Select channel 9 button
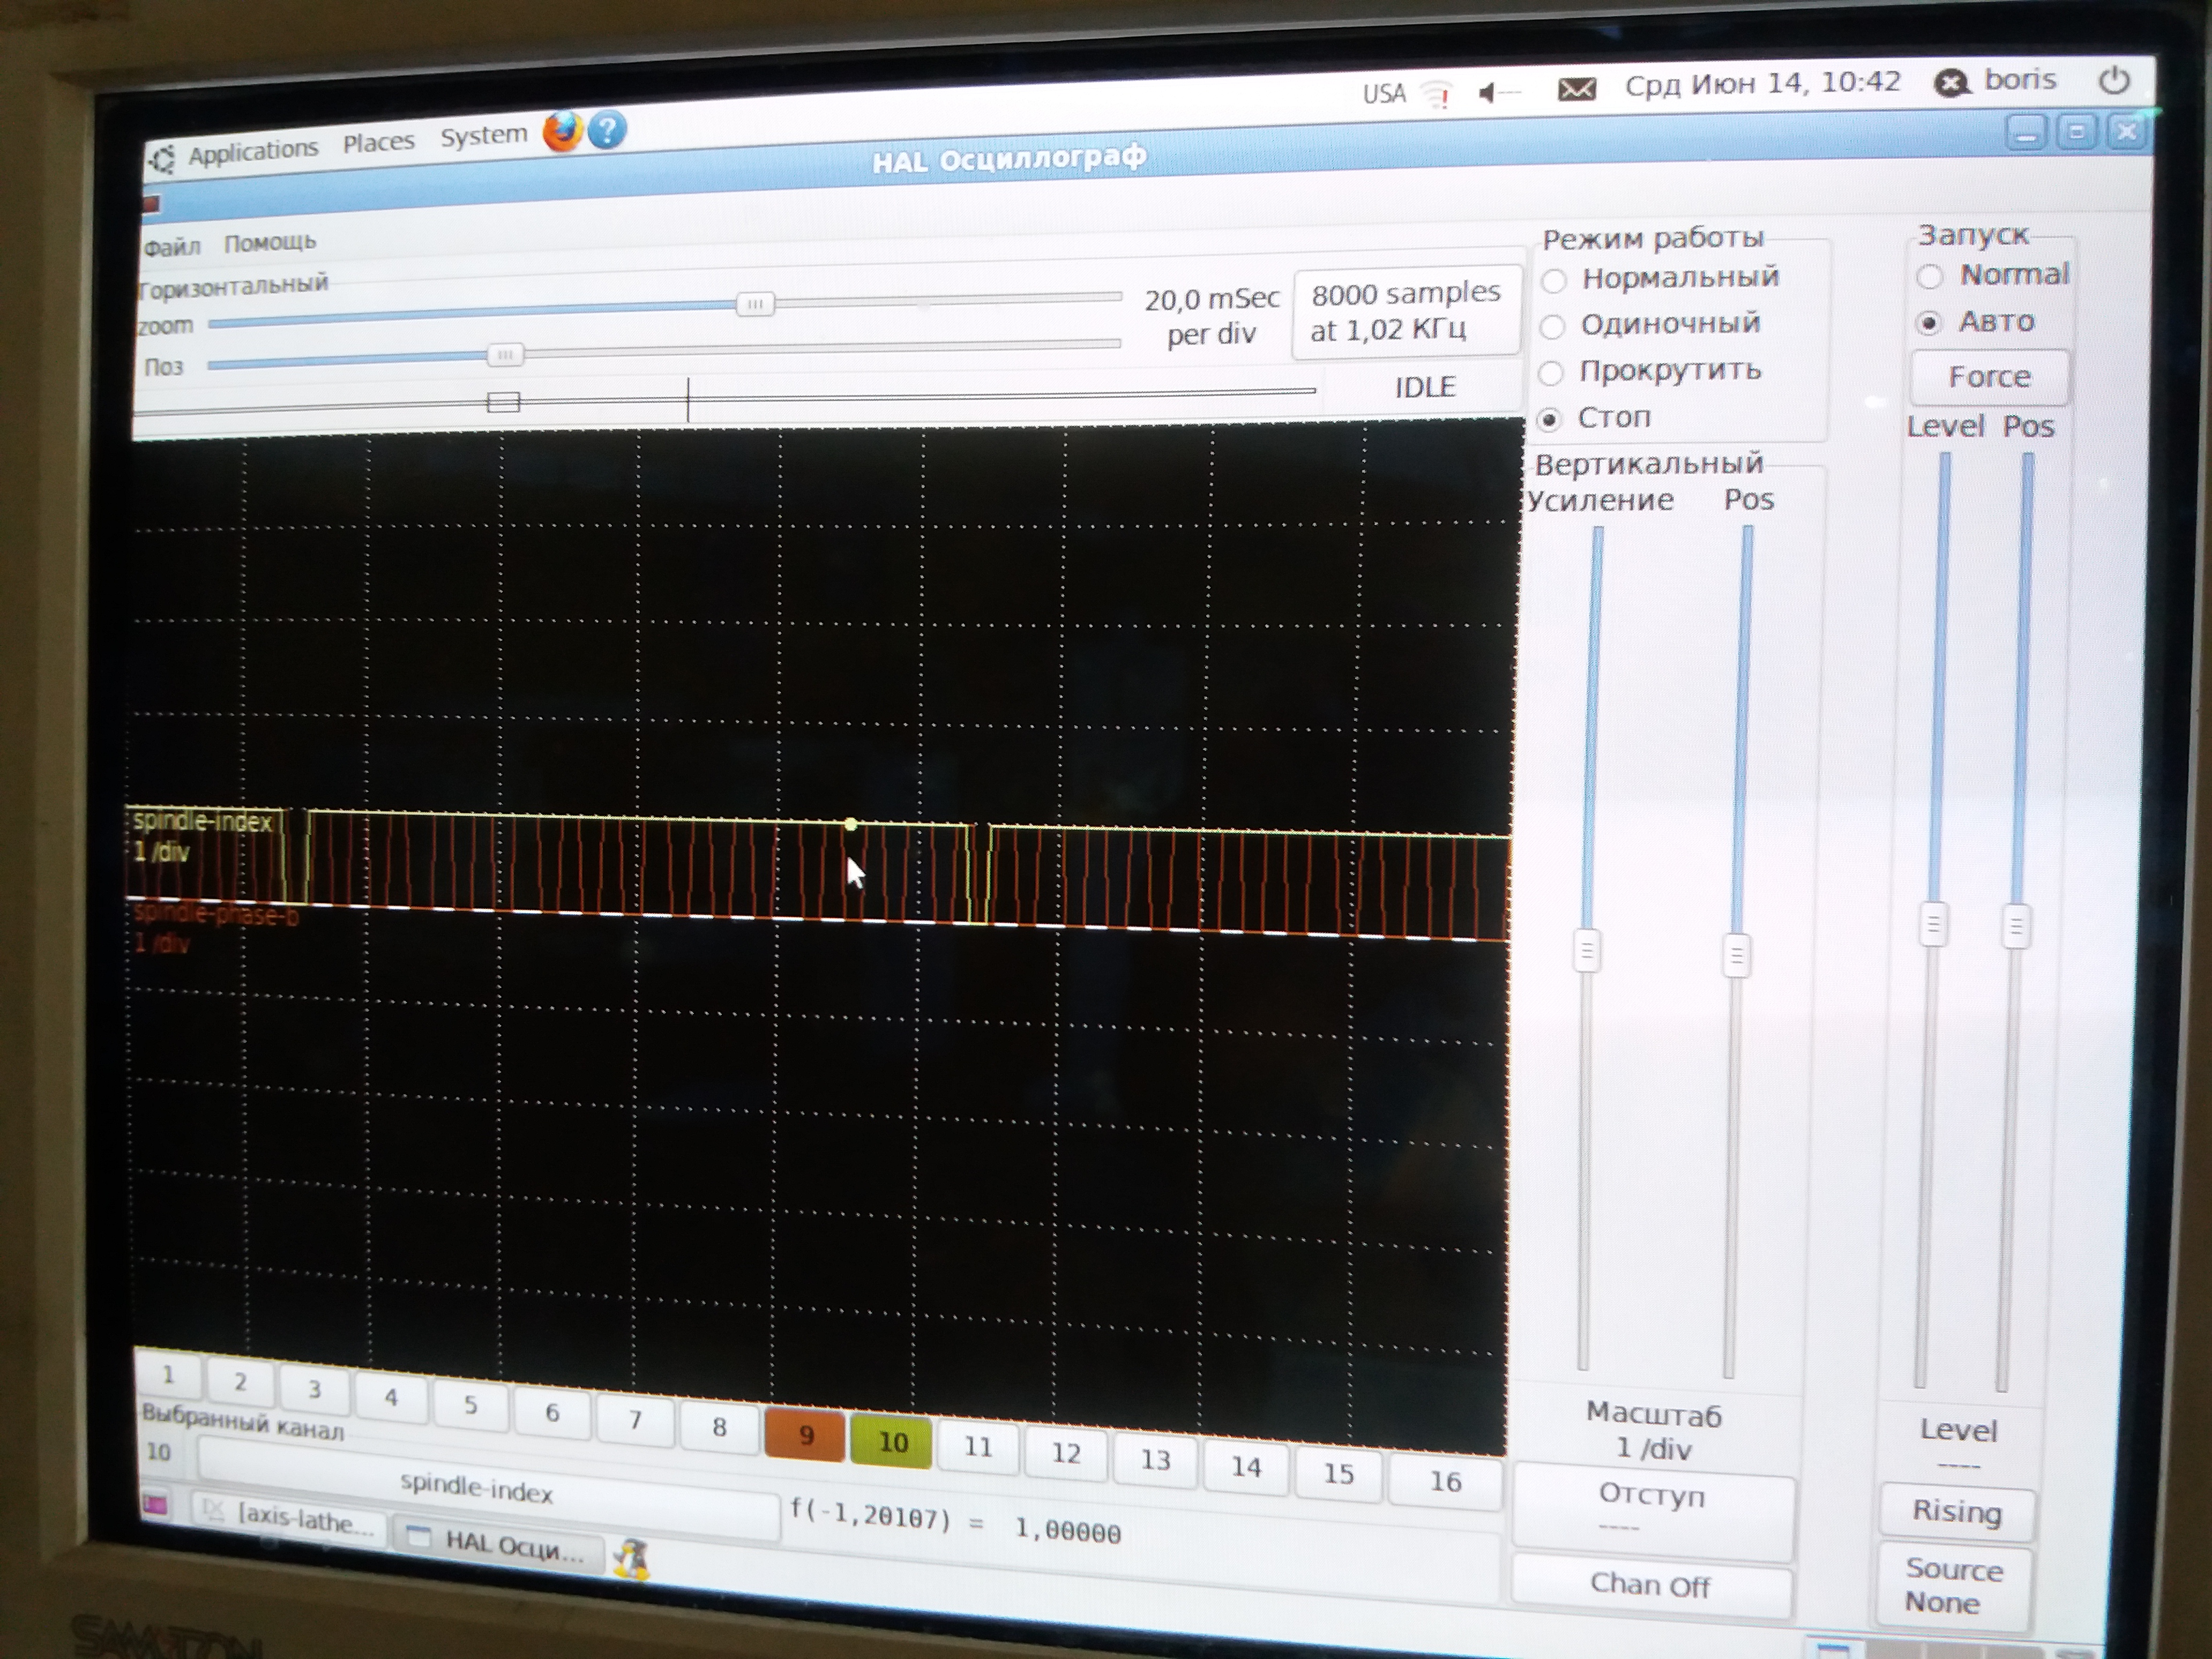 point(805,1435)
